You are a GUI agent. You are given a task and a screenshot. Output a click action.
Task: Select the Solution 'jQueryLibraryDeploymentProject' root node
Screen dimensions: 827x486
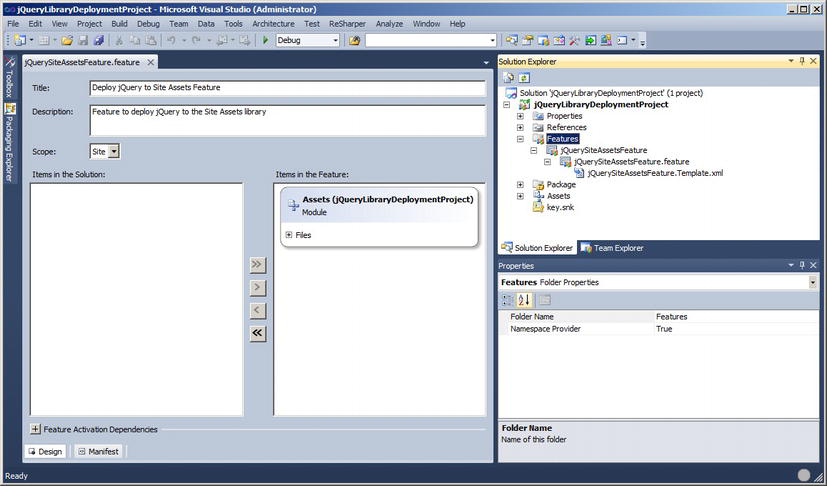coord(611,93)
